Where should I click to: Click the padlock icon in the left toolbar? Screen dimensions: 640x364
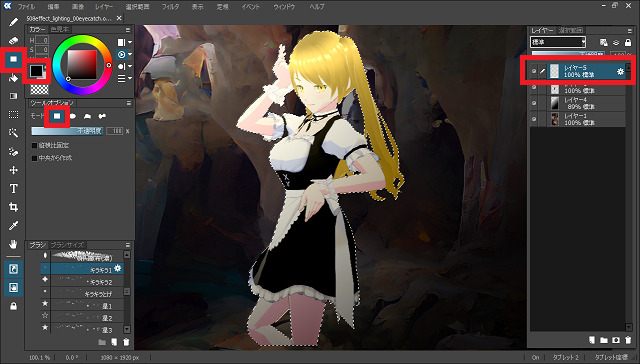[13, 306]
